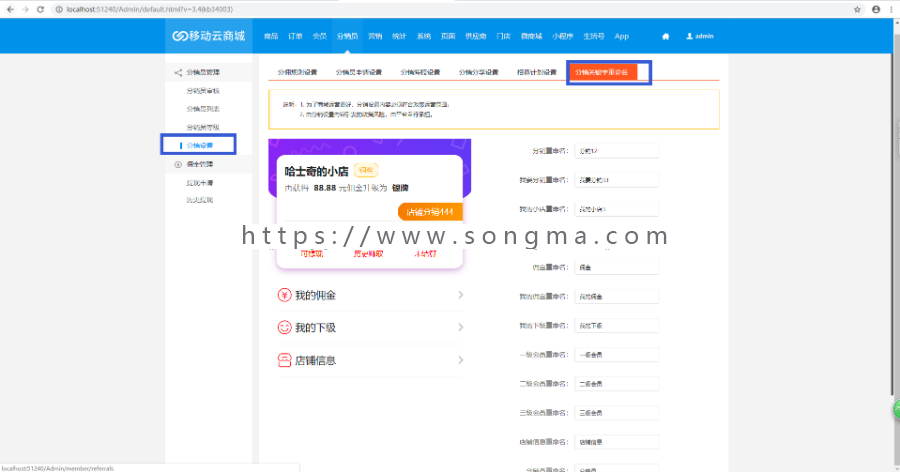Image resolution: width=900 pixels, height=472 pixels.
Task: Open the 统计 top menu
Action: pyautogui.click(x=399, y=36)
